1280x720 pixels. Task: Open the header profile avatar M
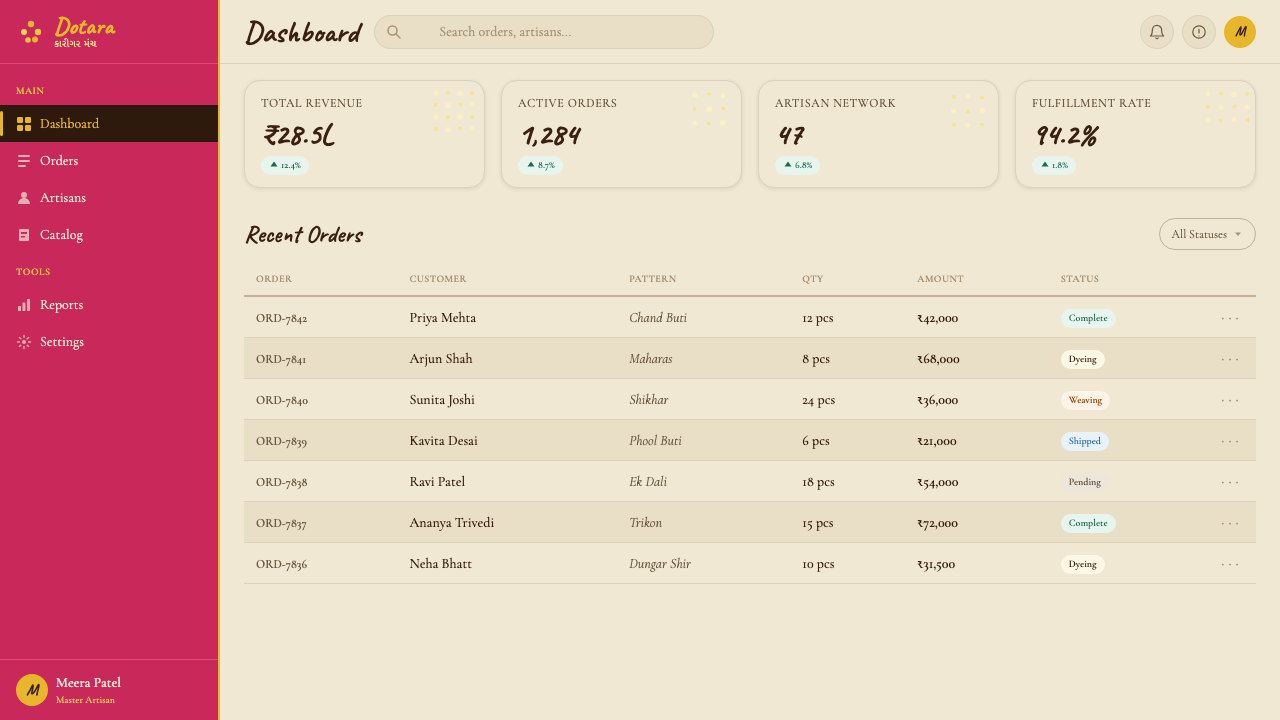pyautogui.click(x=1240, y=32)
